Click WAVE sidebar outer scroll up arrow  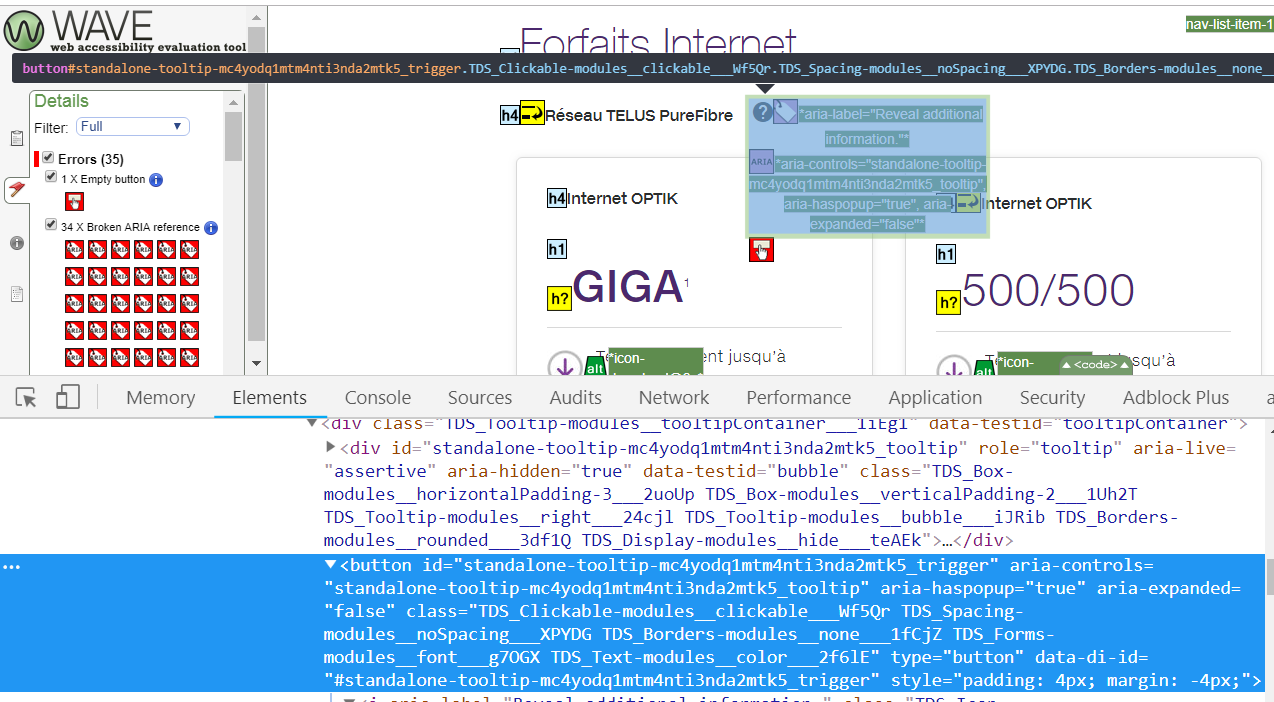pyautogui.click(x=256, y=17)
